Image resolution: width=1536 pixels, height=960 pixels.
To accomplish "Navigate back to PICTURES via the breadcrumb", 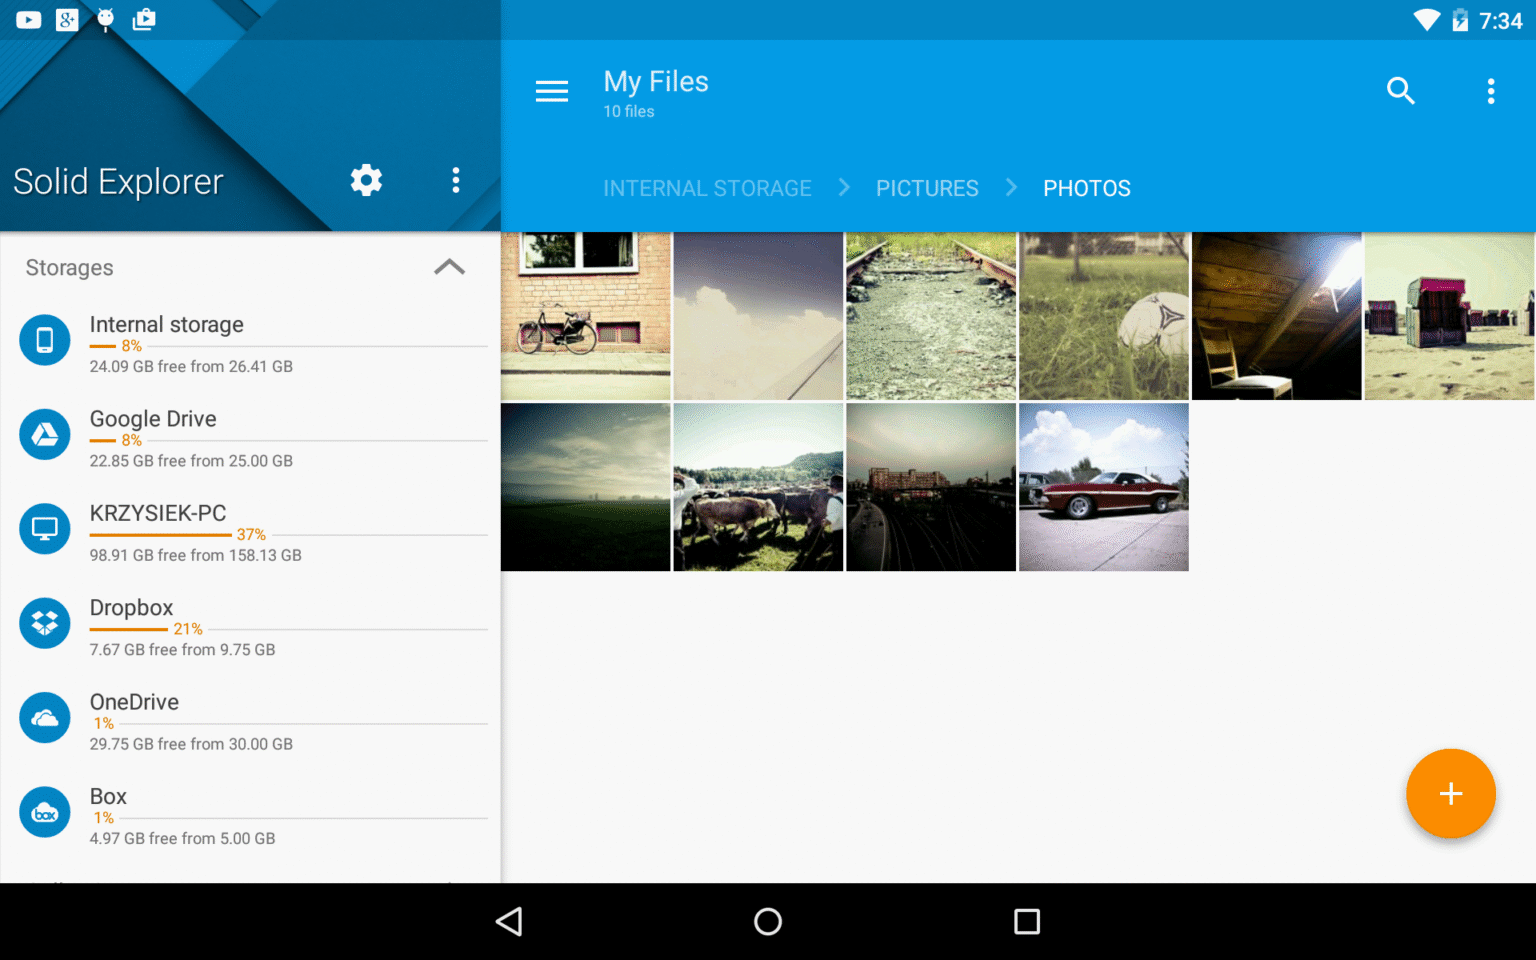I will pyautogui.click(x=927, y=188).
